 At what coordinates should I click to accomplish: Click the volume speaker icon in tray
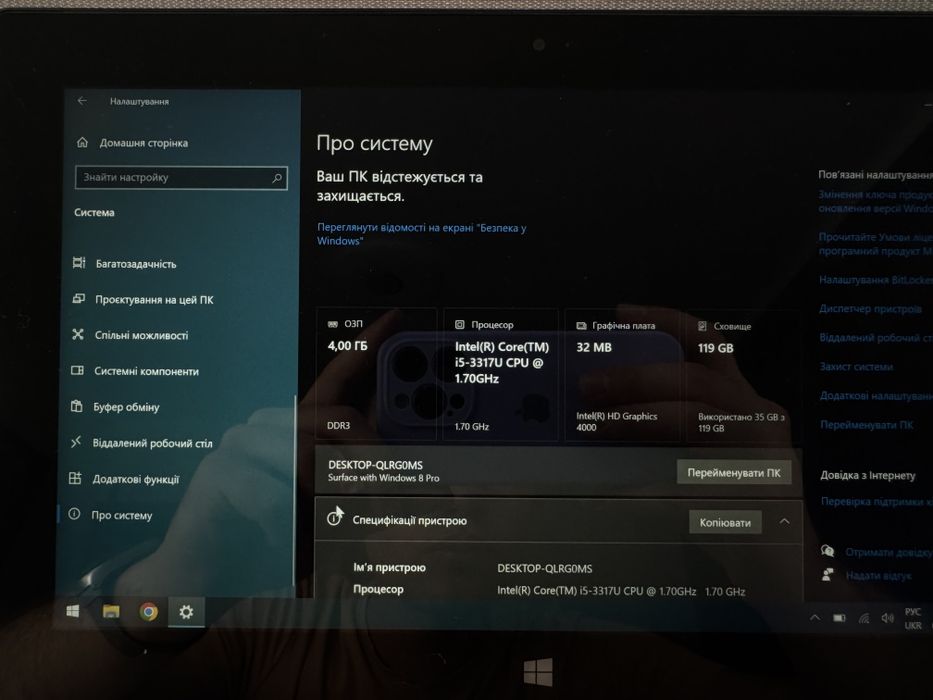pos(888,618)
